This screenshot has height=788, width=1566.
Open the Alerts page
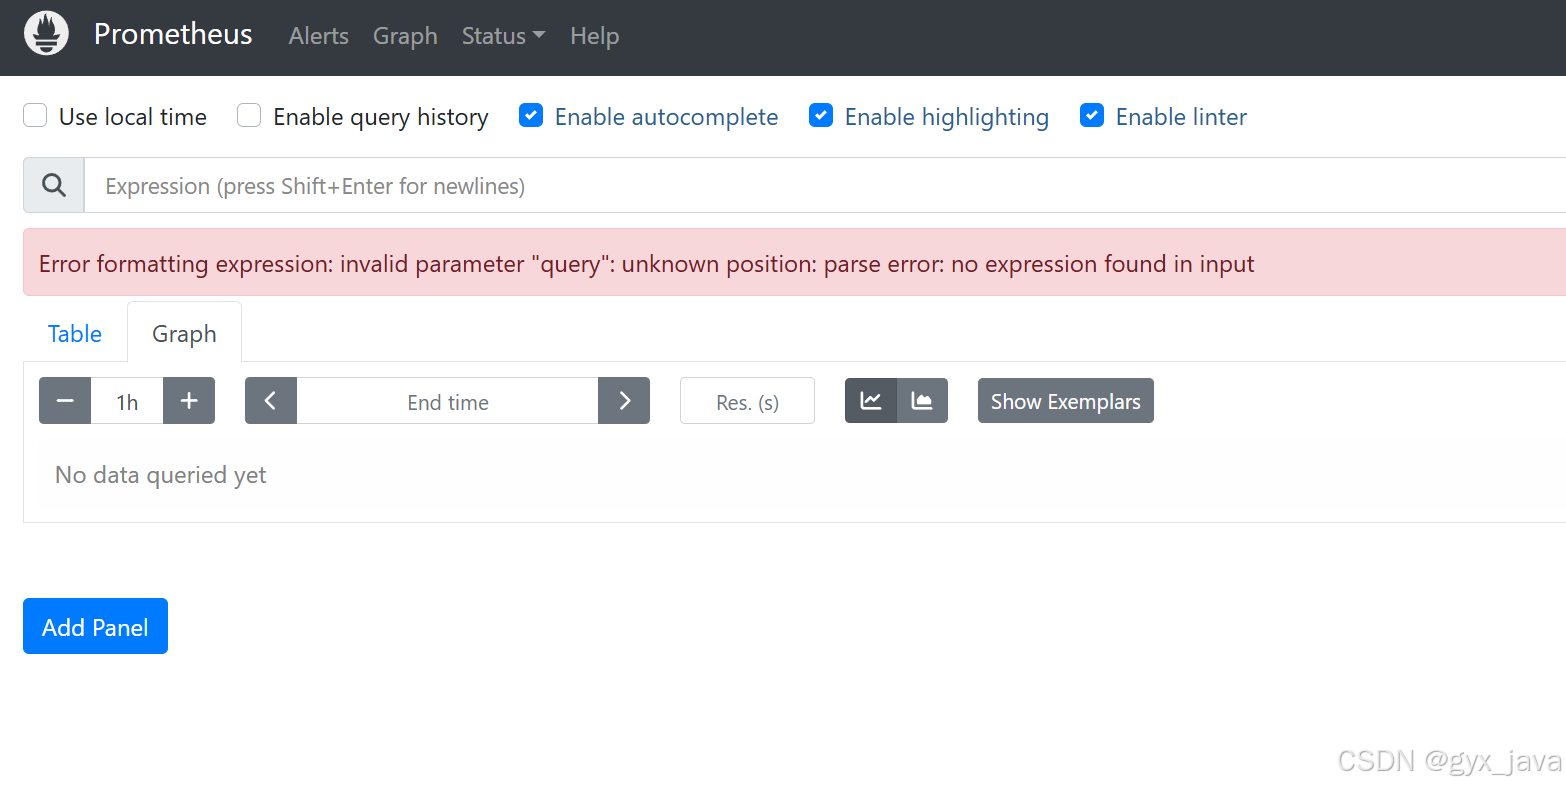319,36
